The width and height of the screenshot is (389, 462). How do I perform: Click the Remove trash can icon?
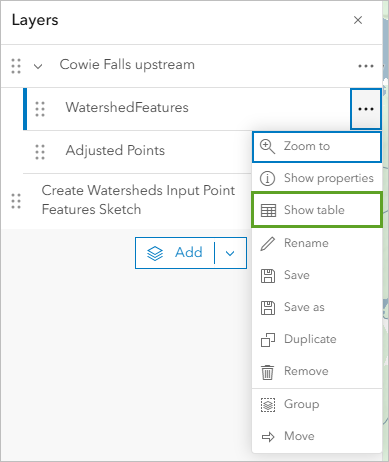[267, 372]
